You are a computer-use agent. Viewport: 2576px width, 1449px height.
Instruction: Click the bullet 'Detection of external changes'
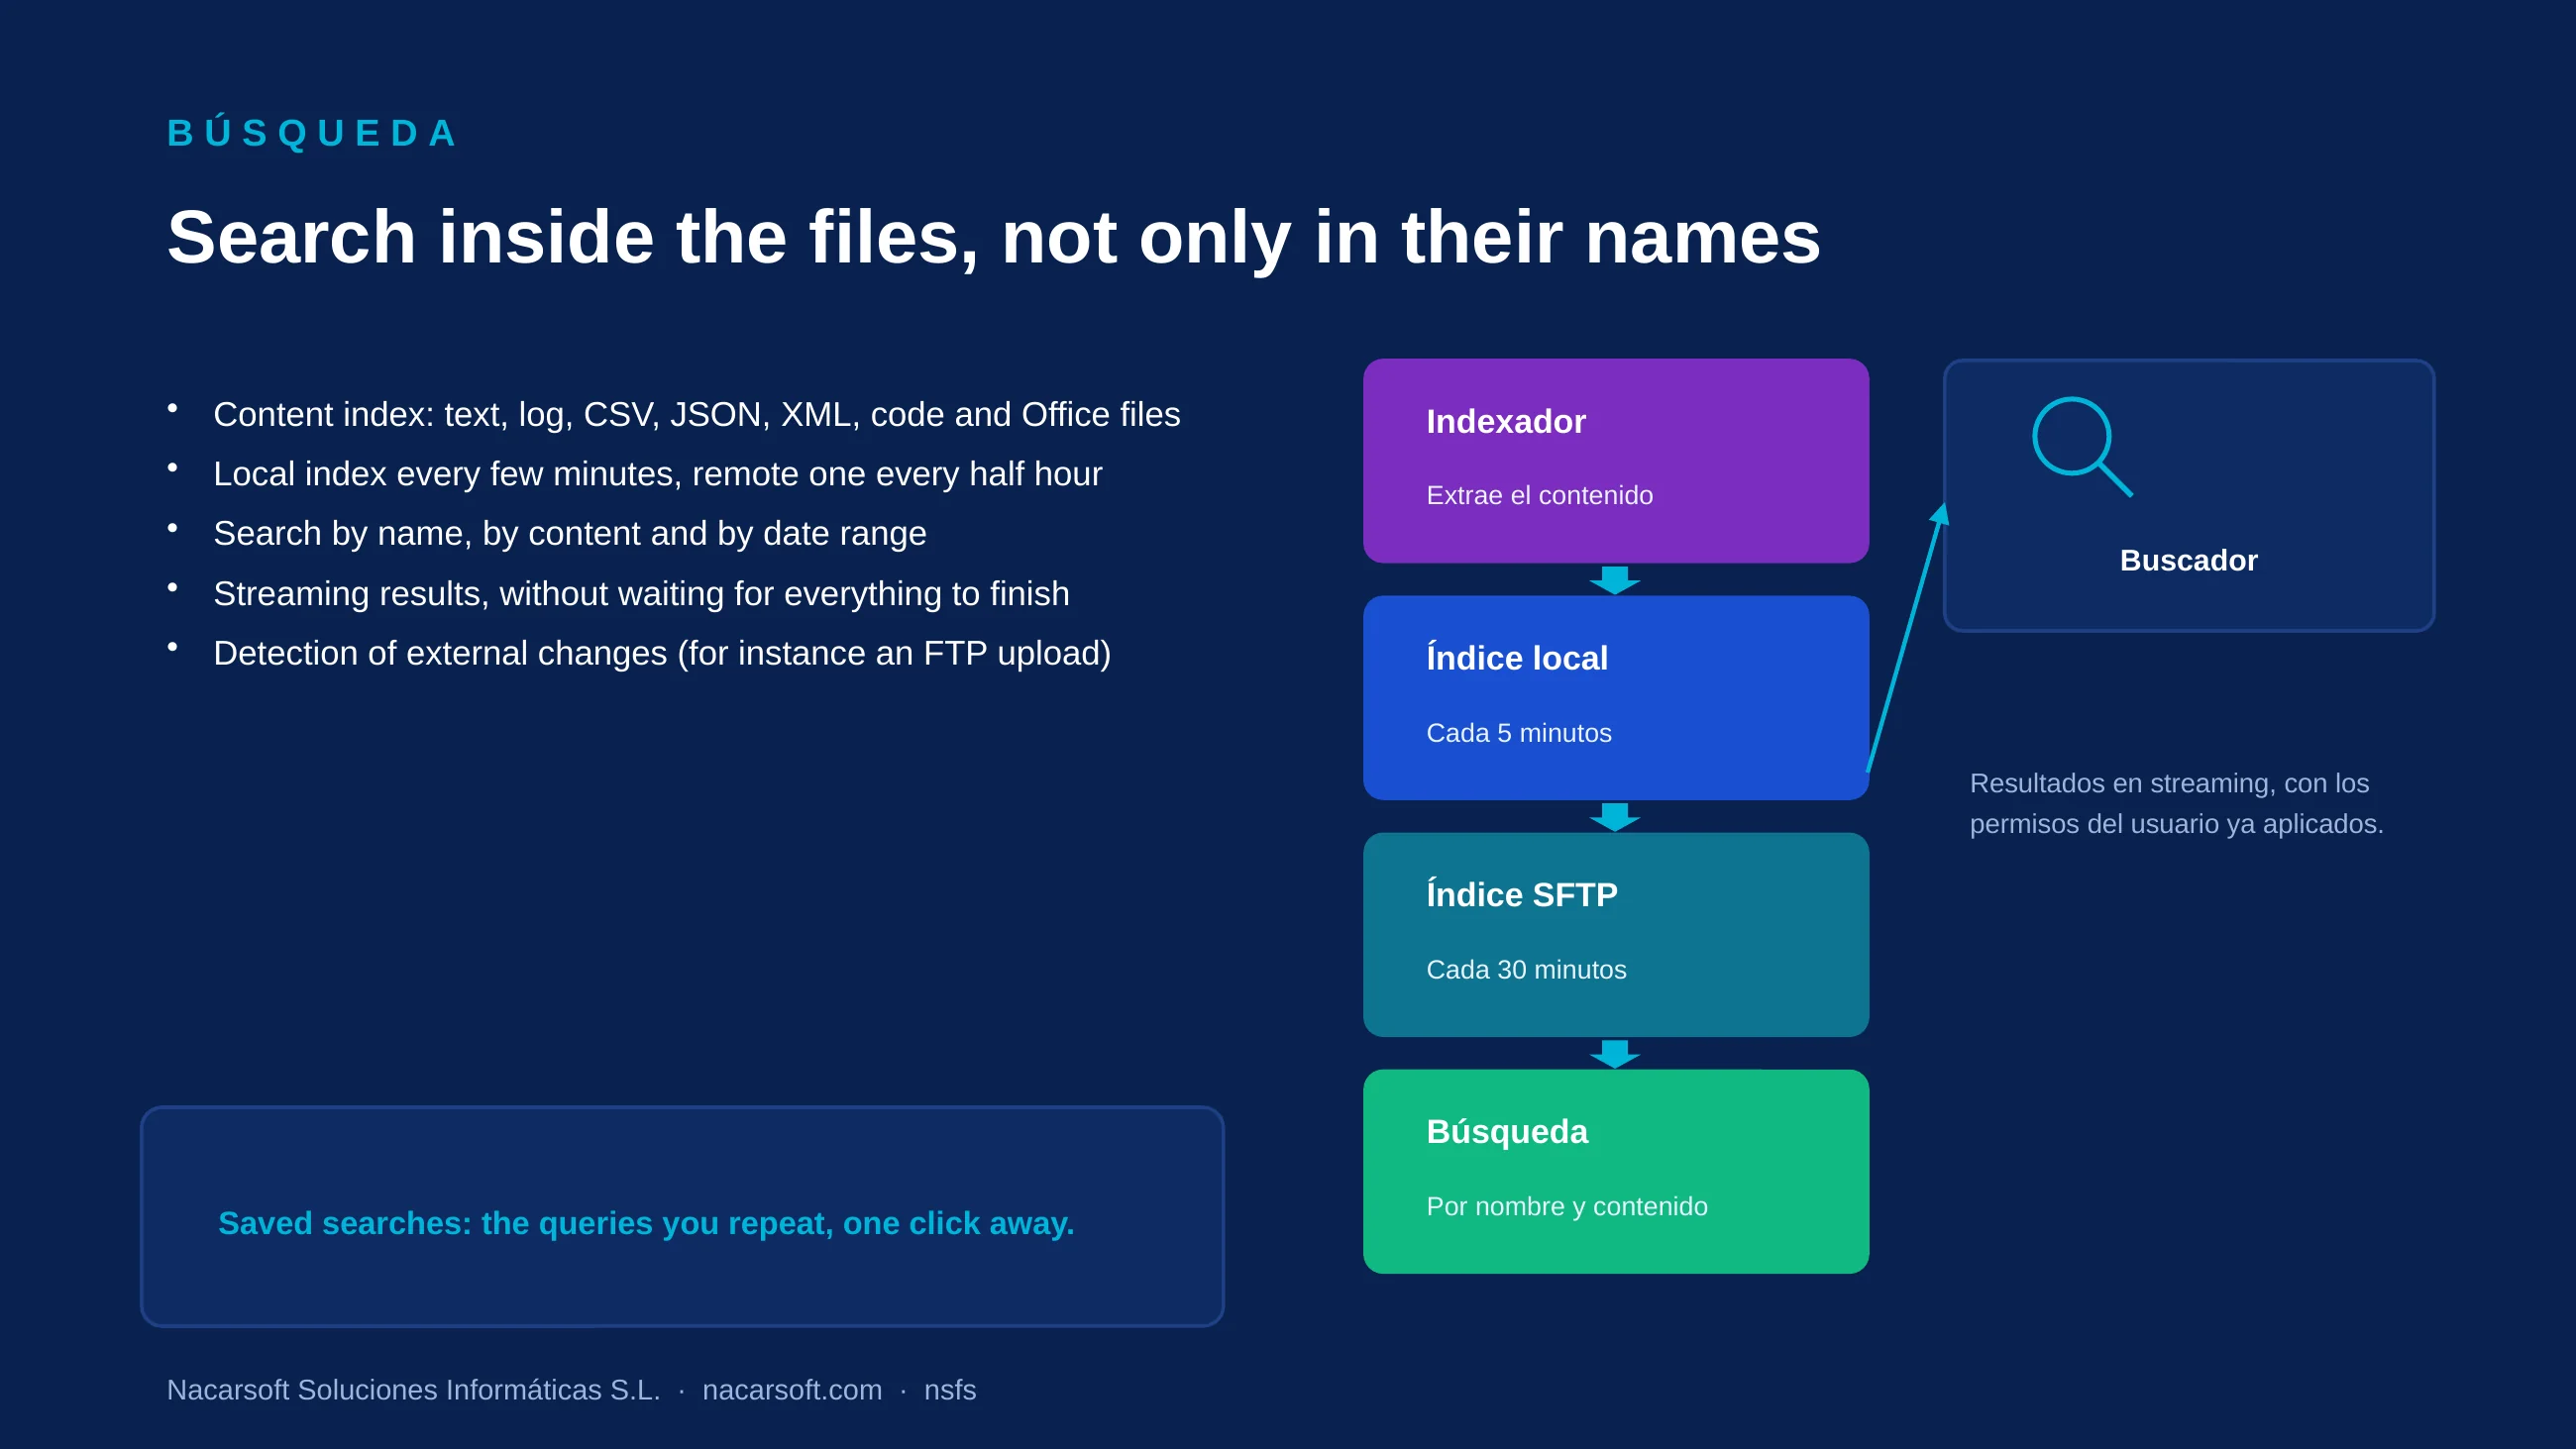pyautogui.click(x=662, y=653)
